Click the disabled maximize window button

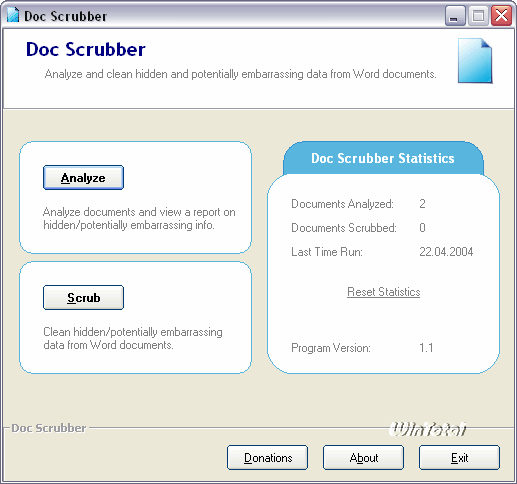[x=478, y=16]
